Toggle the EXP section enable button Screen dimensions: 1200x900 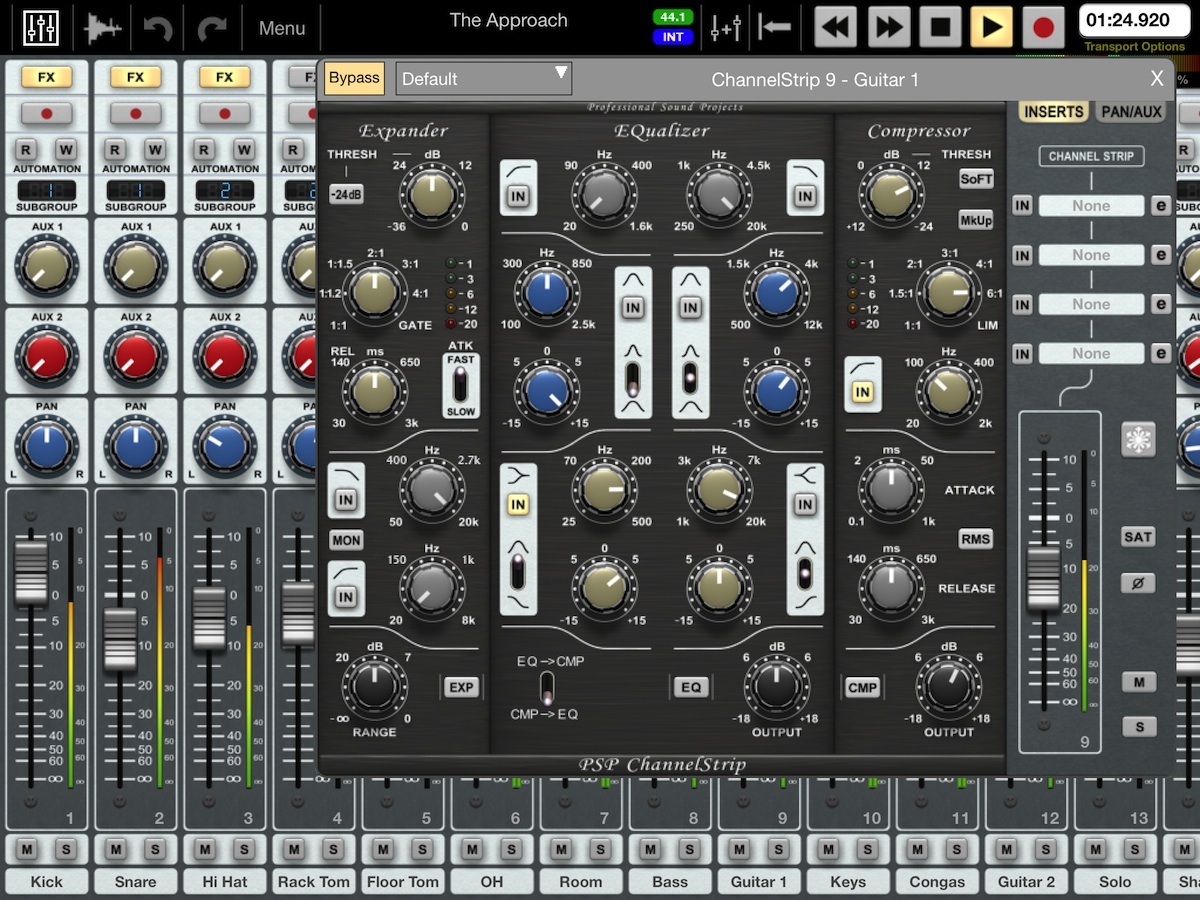(461, 687)
